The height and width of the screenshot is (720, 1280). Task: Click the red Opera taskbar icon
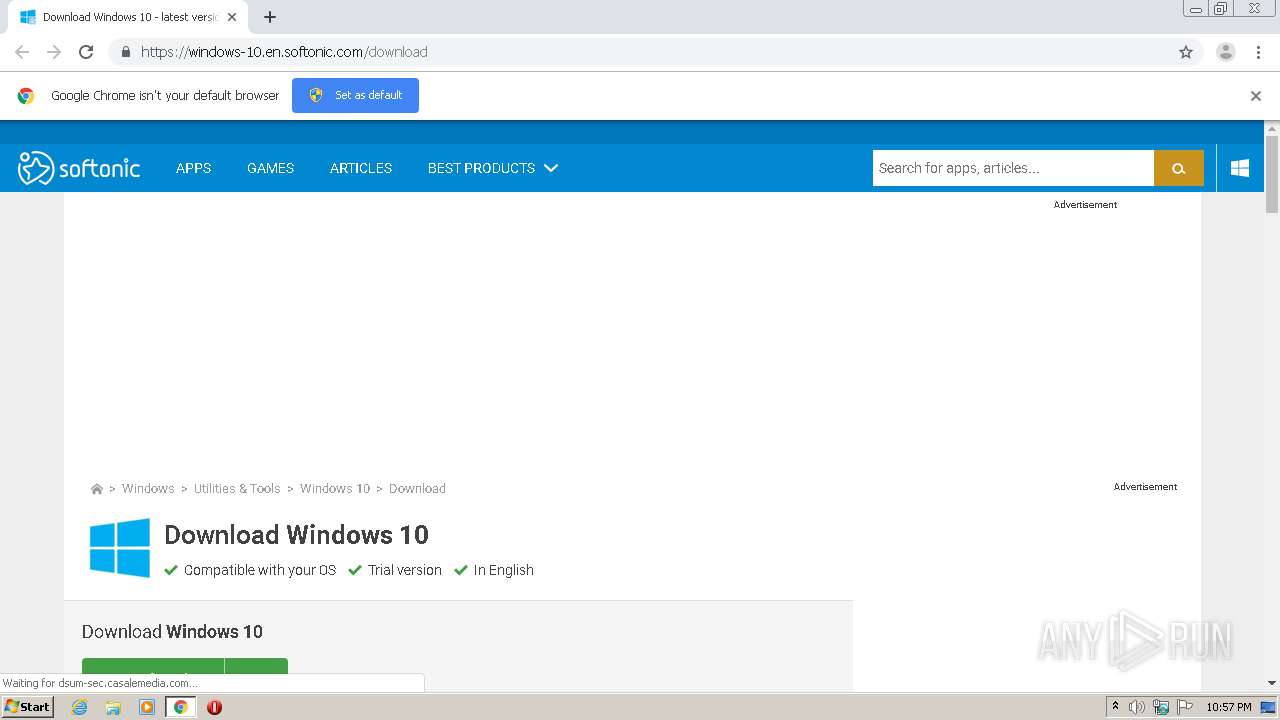point(214,707)
